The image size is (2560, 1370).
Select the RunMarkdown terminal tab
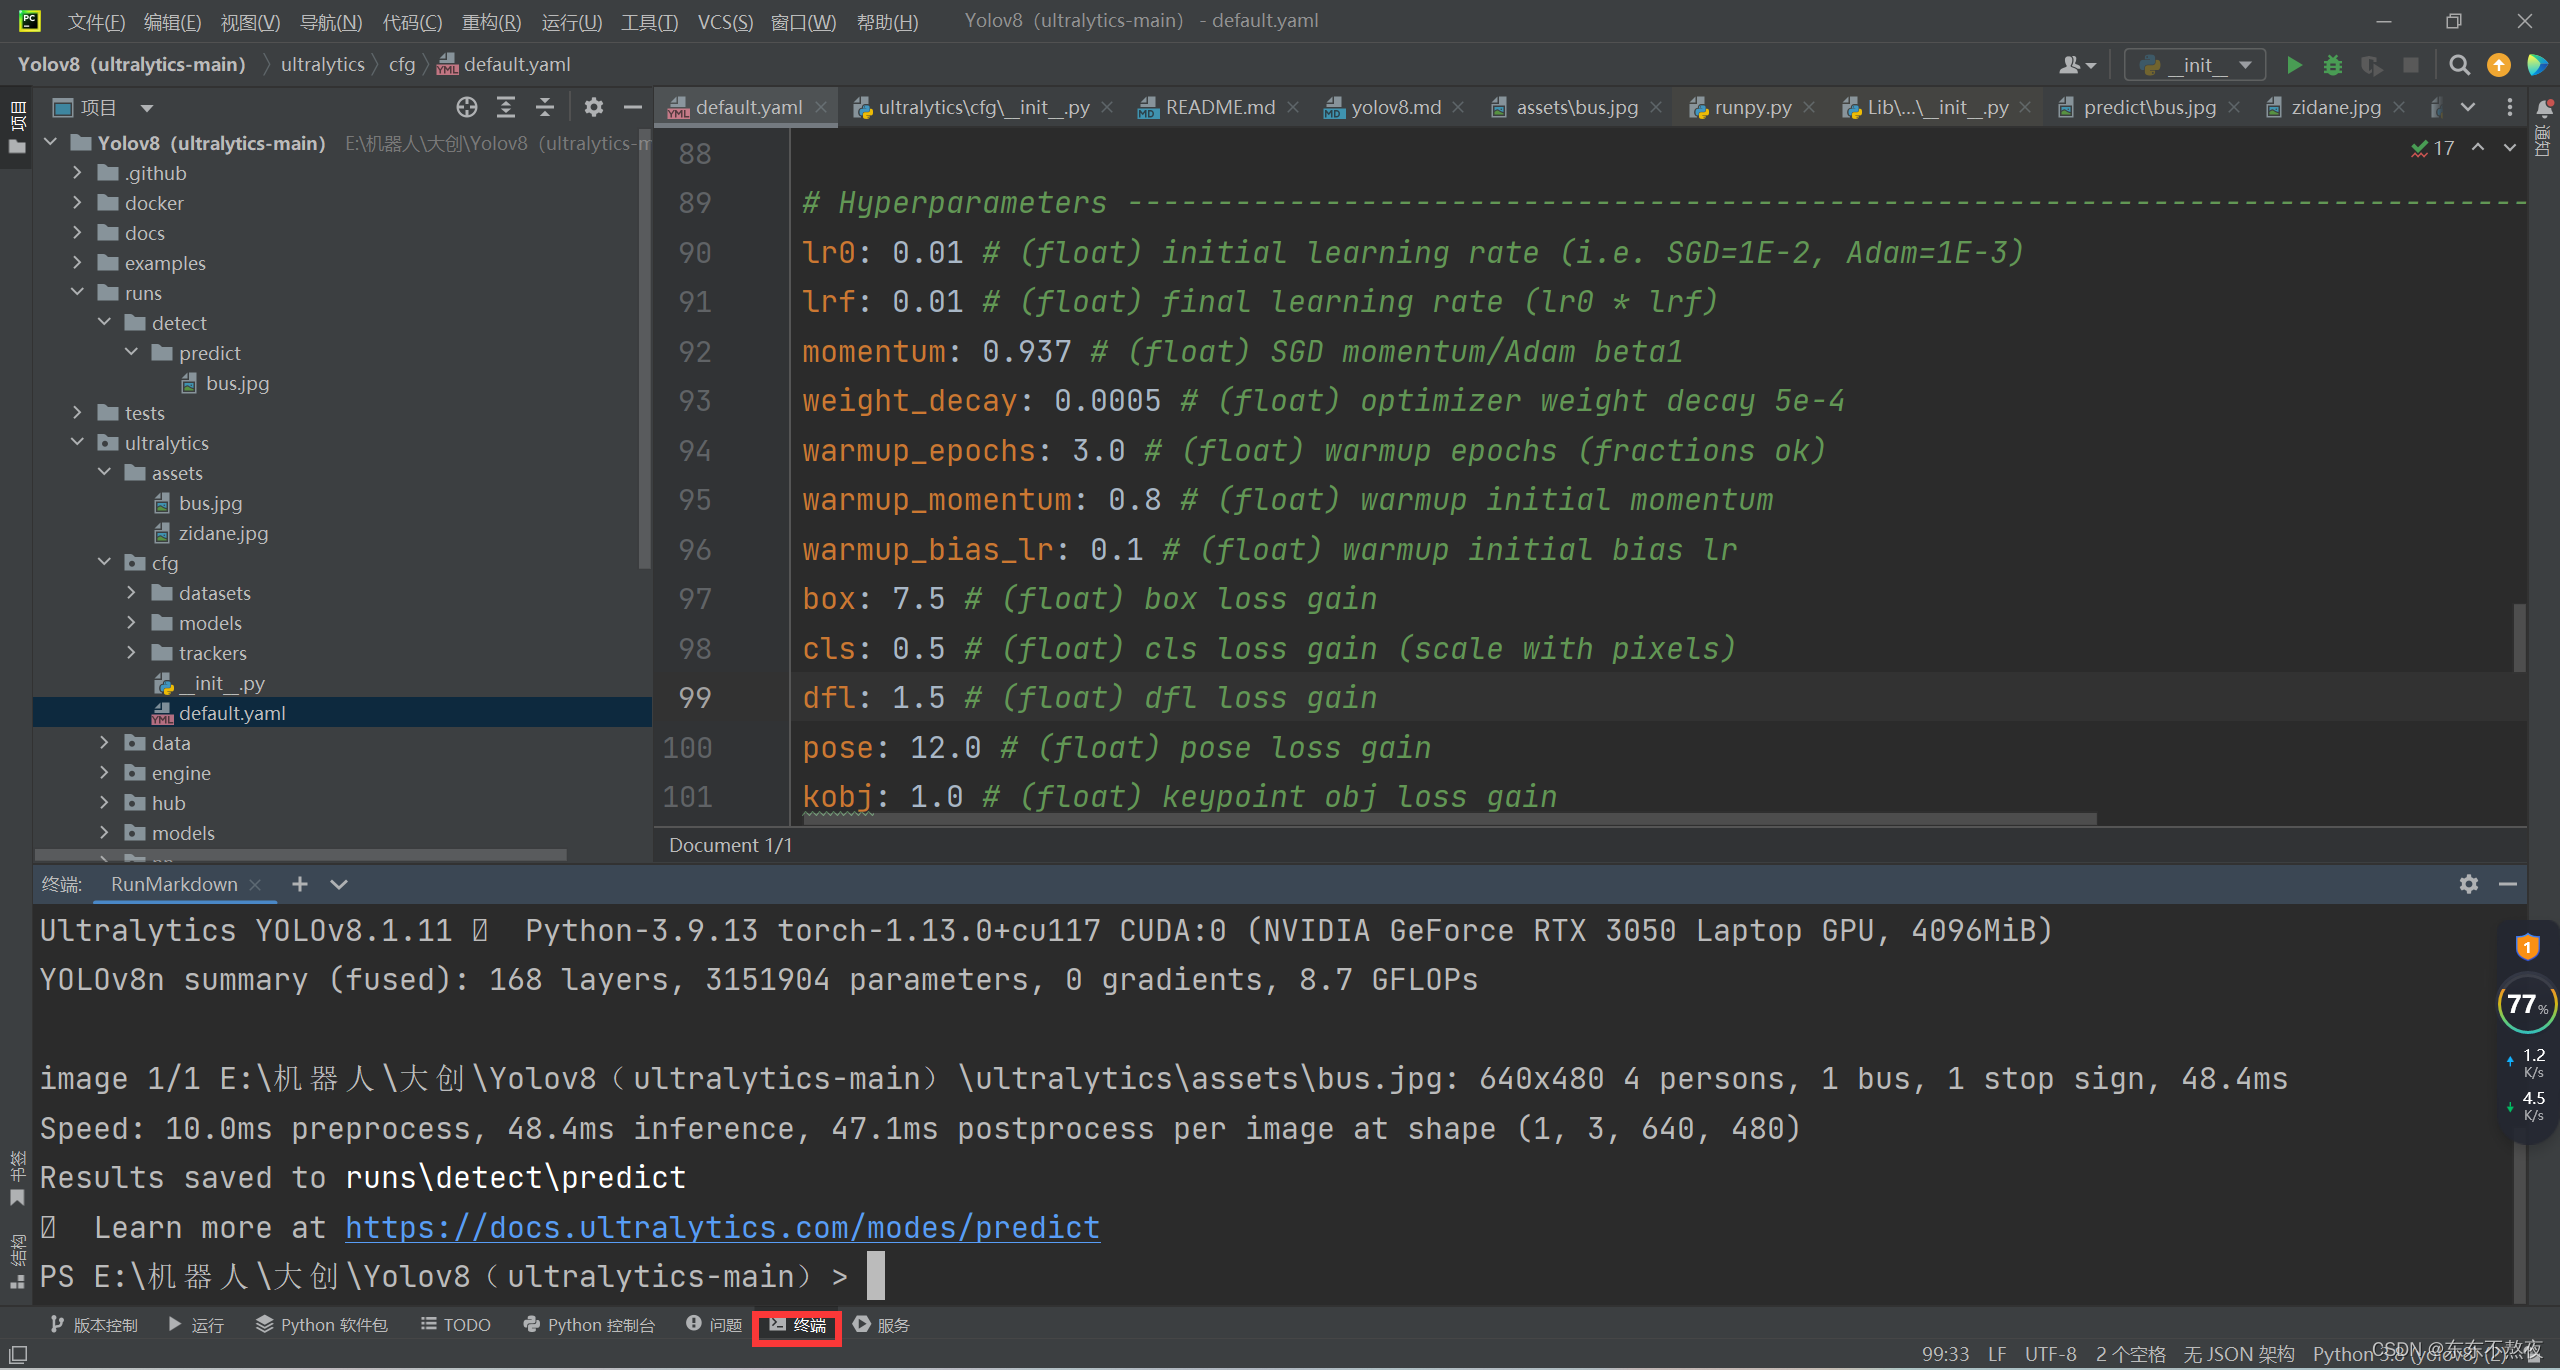point(174,884)
